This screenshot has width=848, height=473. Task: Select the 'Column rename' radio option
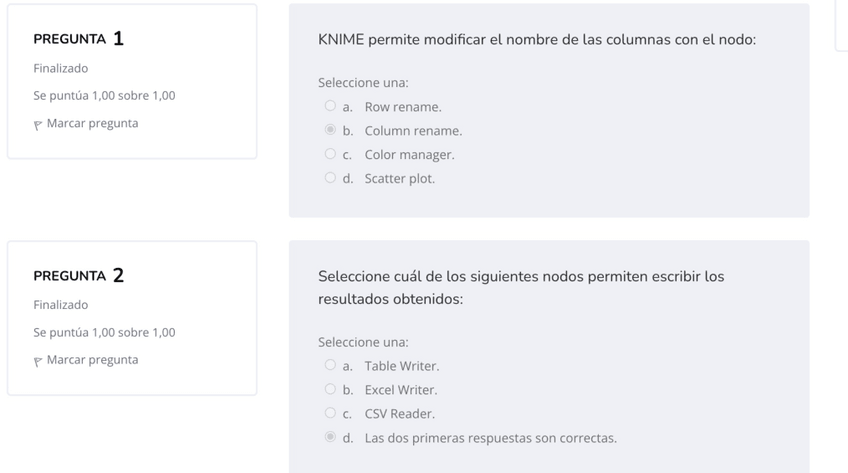pos(330,130)
